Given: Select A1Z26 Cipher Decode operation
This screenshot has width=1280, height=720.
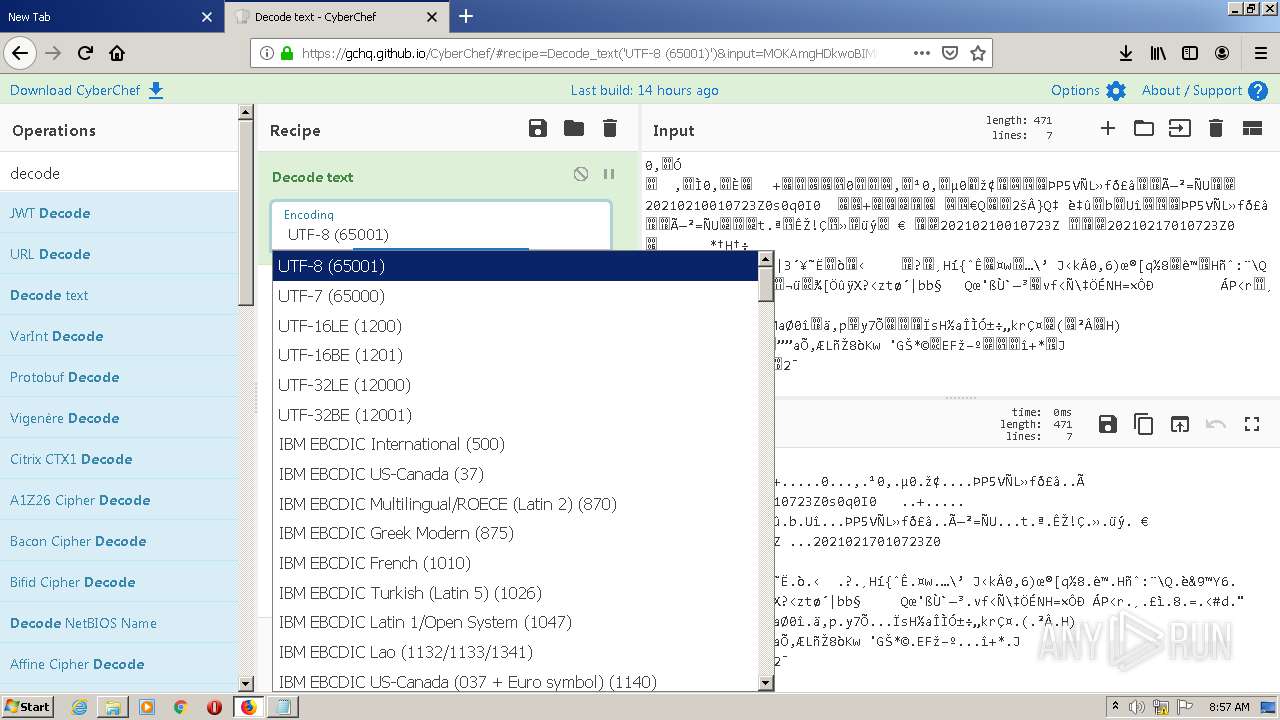Looking at the screenshot, I should tap(119, 500).
